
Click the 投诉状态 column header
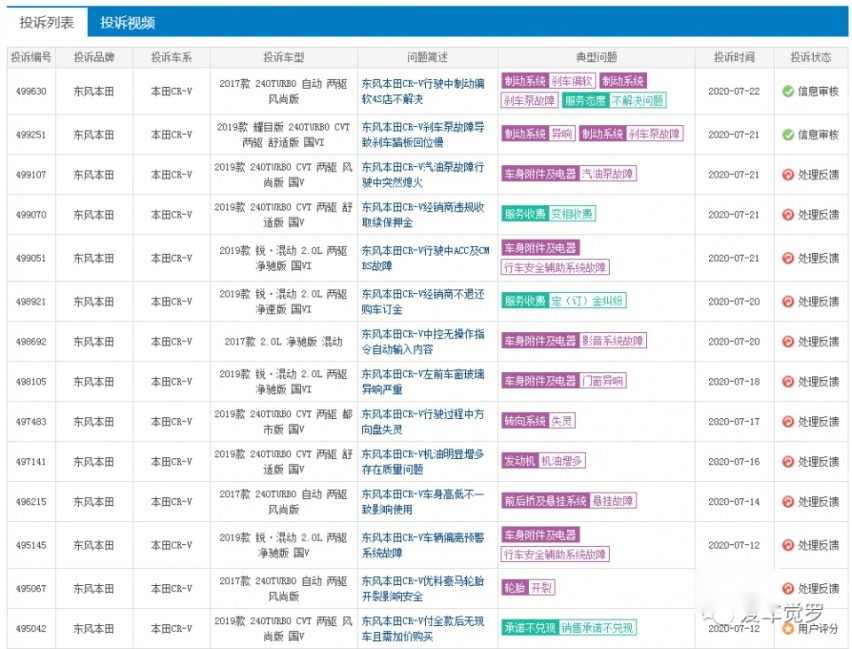[811, 58]
